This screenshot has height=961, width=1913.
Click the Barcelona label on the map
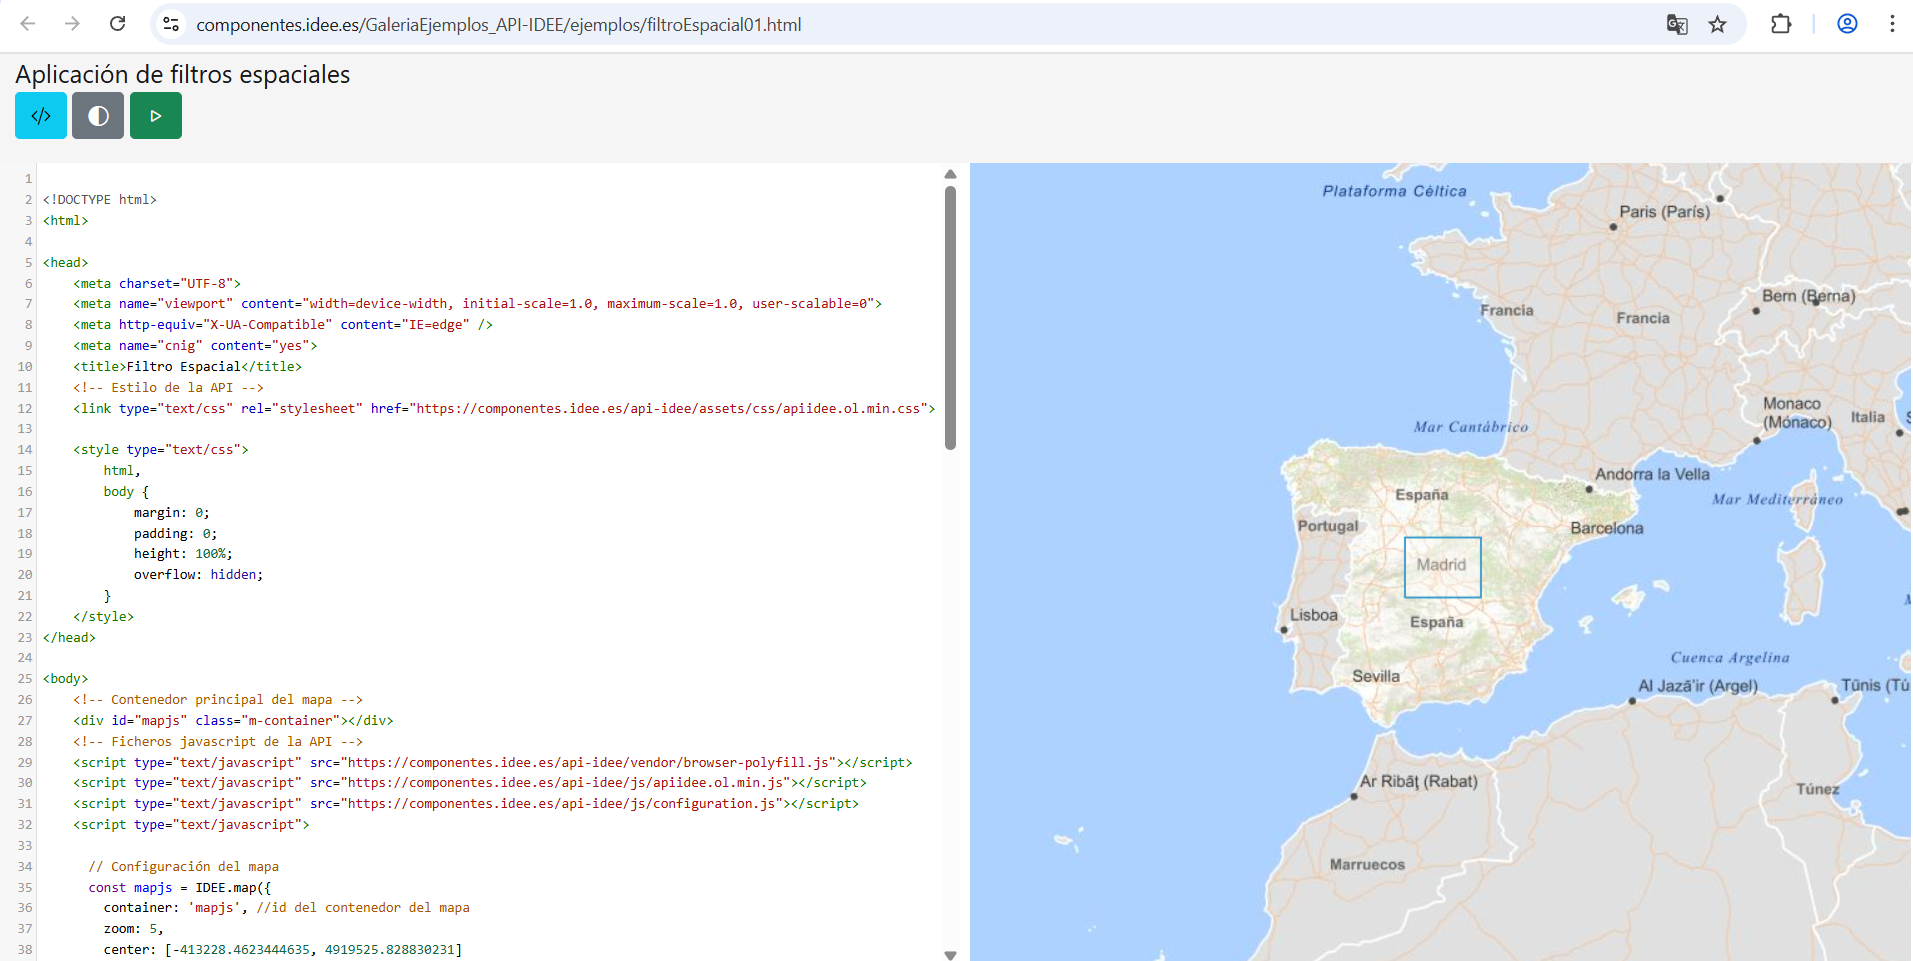point(1606,528)
